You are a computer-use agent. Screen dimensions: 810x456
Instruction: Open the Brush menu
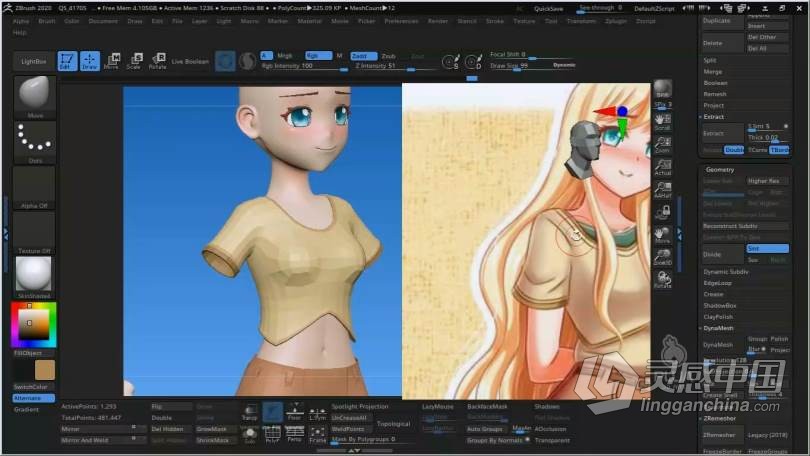click(46, 21)
